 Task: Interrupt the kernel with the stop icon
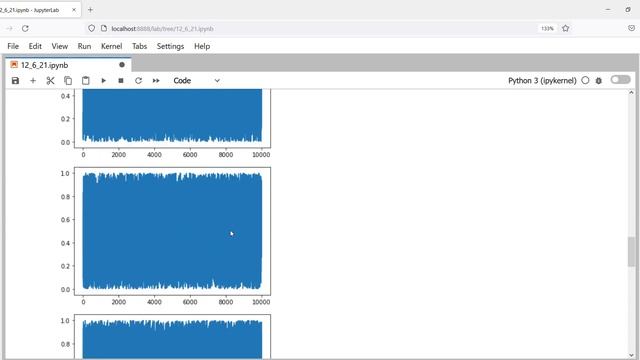(121, 81)
